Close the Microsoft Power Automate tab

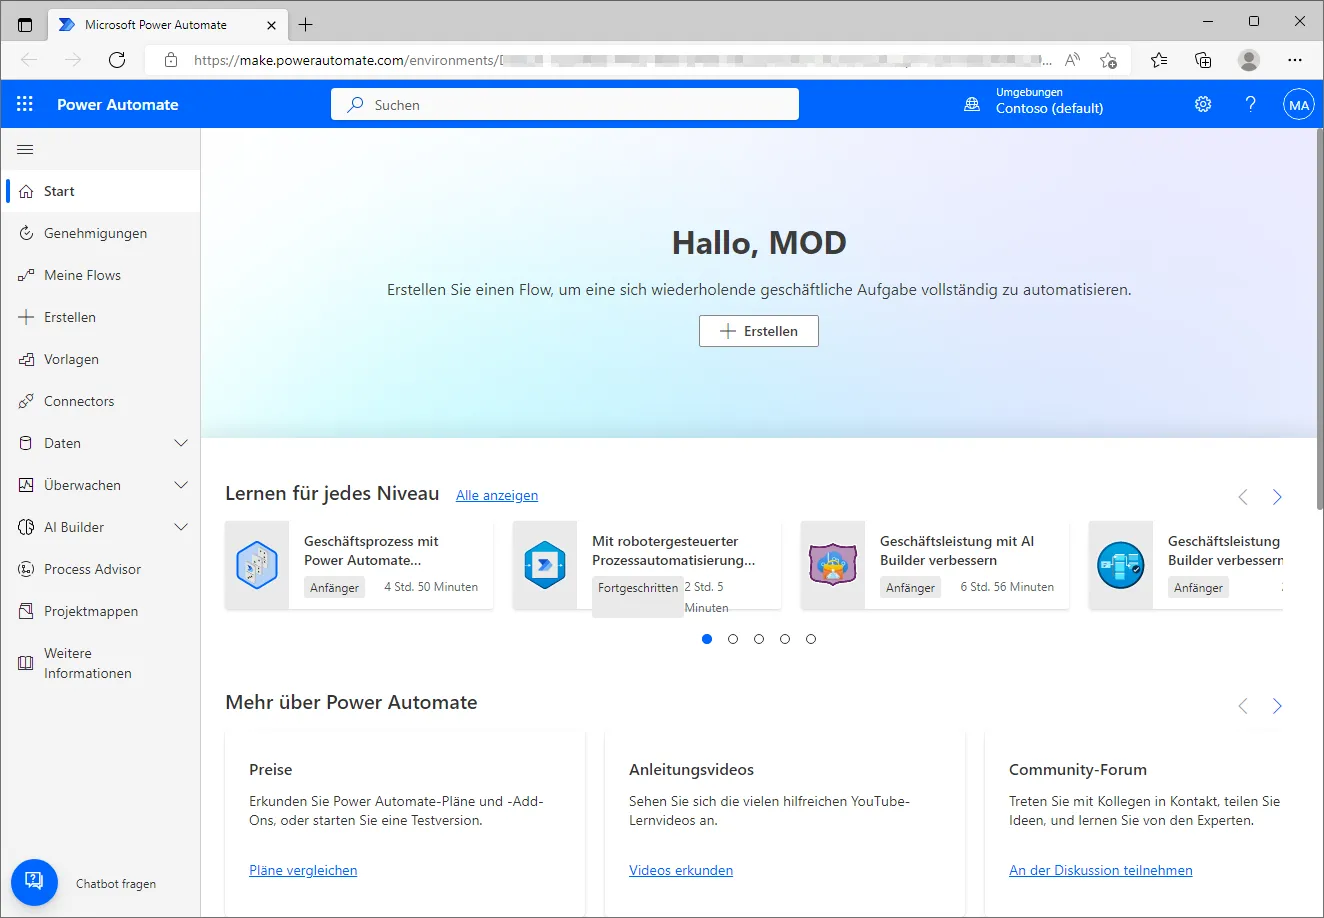pos(271,25)
